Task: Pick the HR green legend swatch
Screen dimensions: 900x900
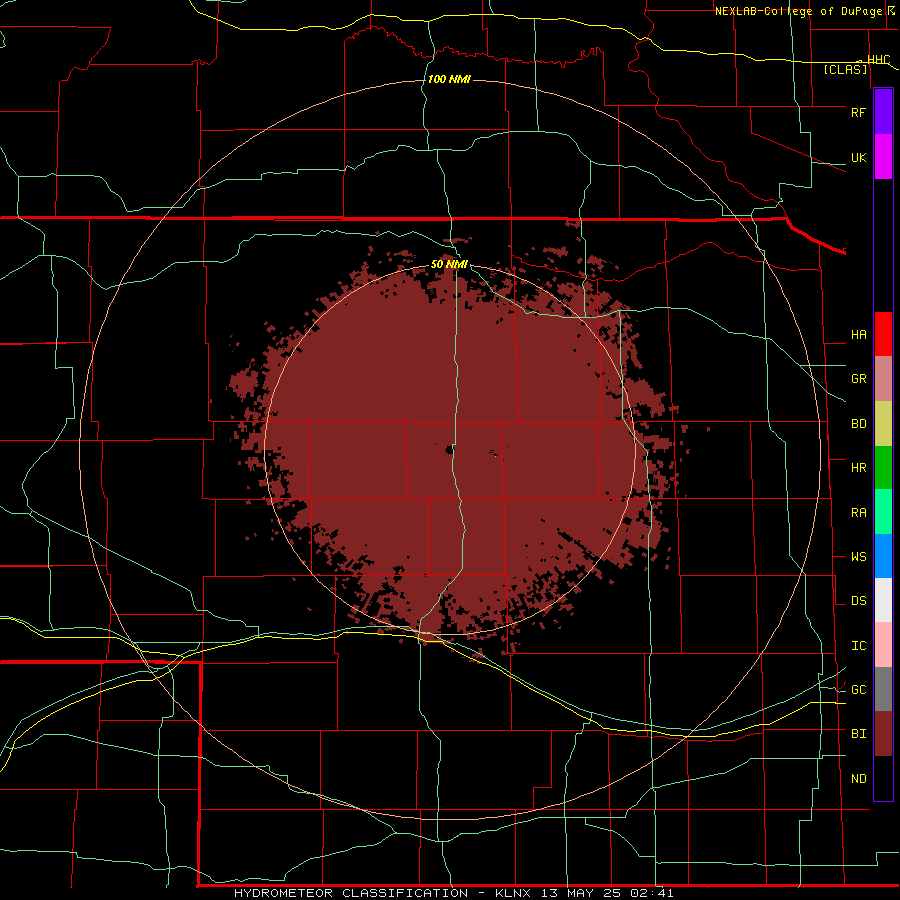Action: click(x=883, y=468)
